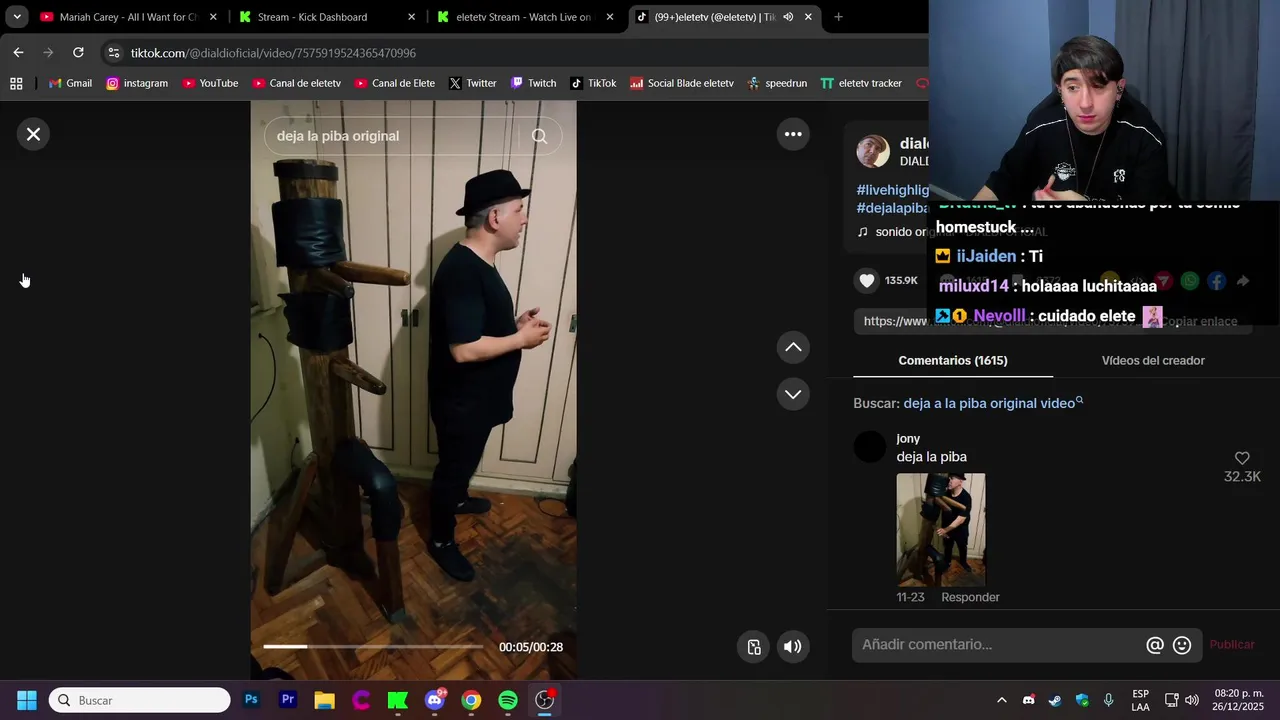This screenshot has height=720, width=1280.
Task: Reload the page with refresh icon
Action: (x=78, y=52)
